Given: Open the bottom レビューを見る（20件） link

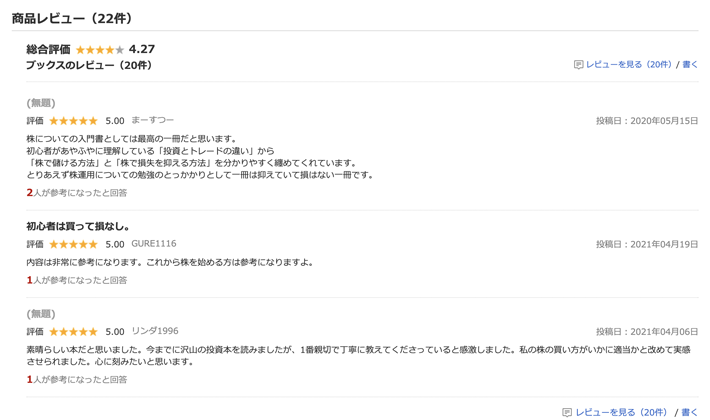Looking at the screenshot, I should [x=620, y=412].
